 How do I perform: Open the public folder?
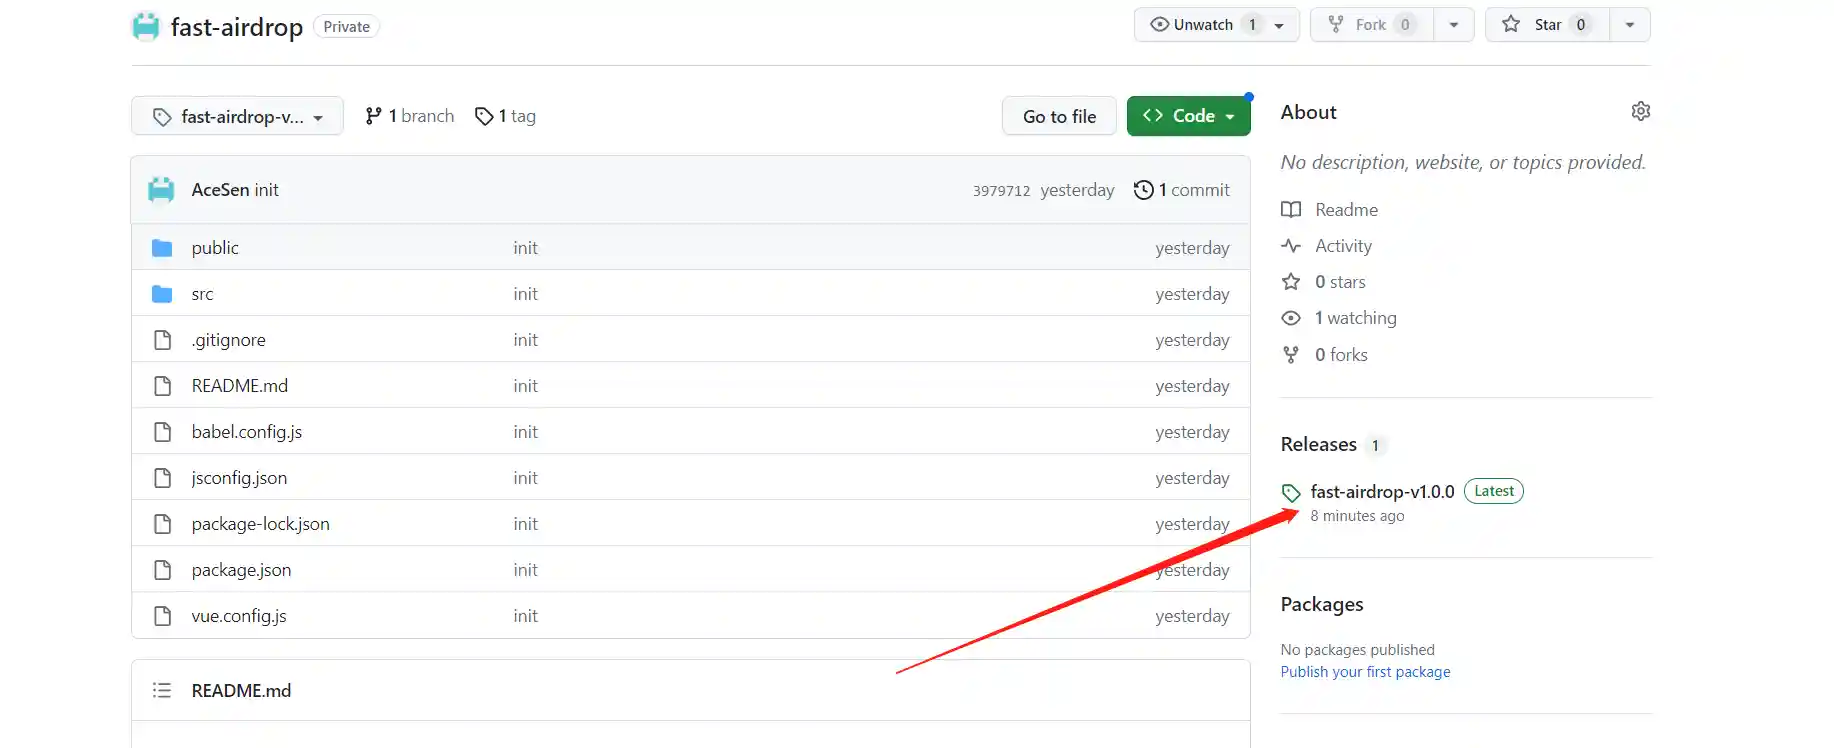coord(215,248)
